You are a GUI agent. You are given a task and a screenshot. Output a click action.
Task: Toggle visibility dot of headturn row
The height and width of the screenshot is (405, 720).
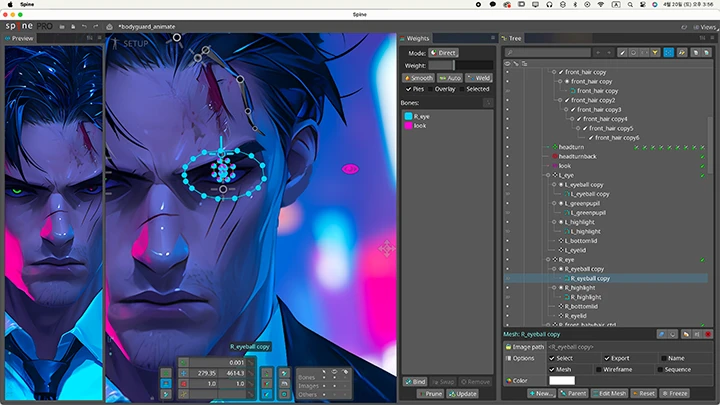point(507,147)
